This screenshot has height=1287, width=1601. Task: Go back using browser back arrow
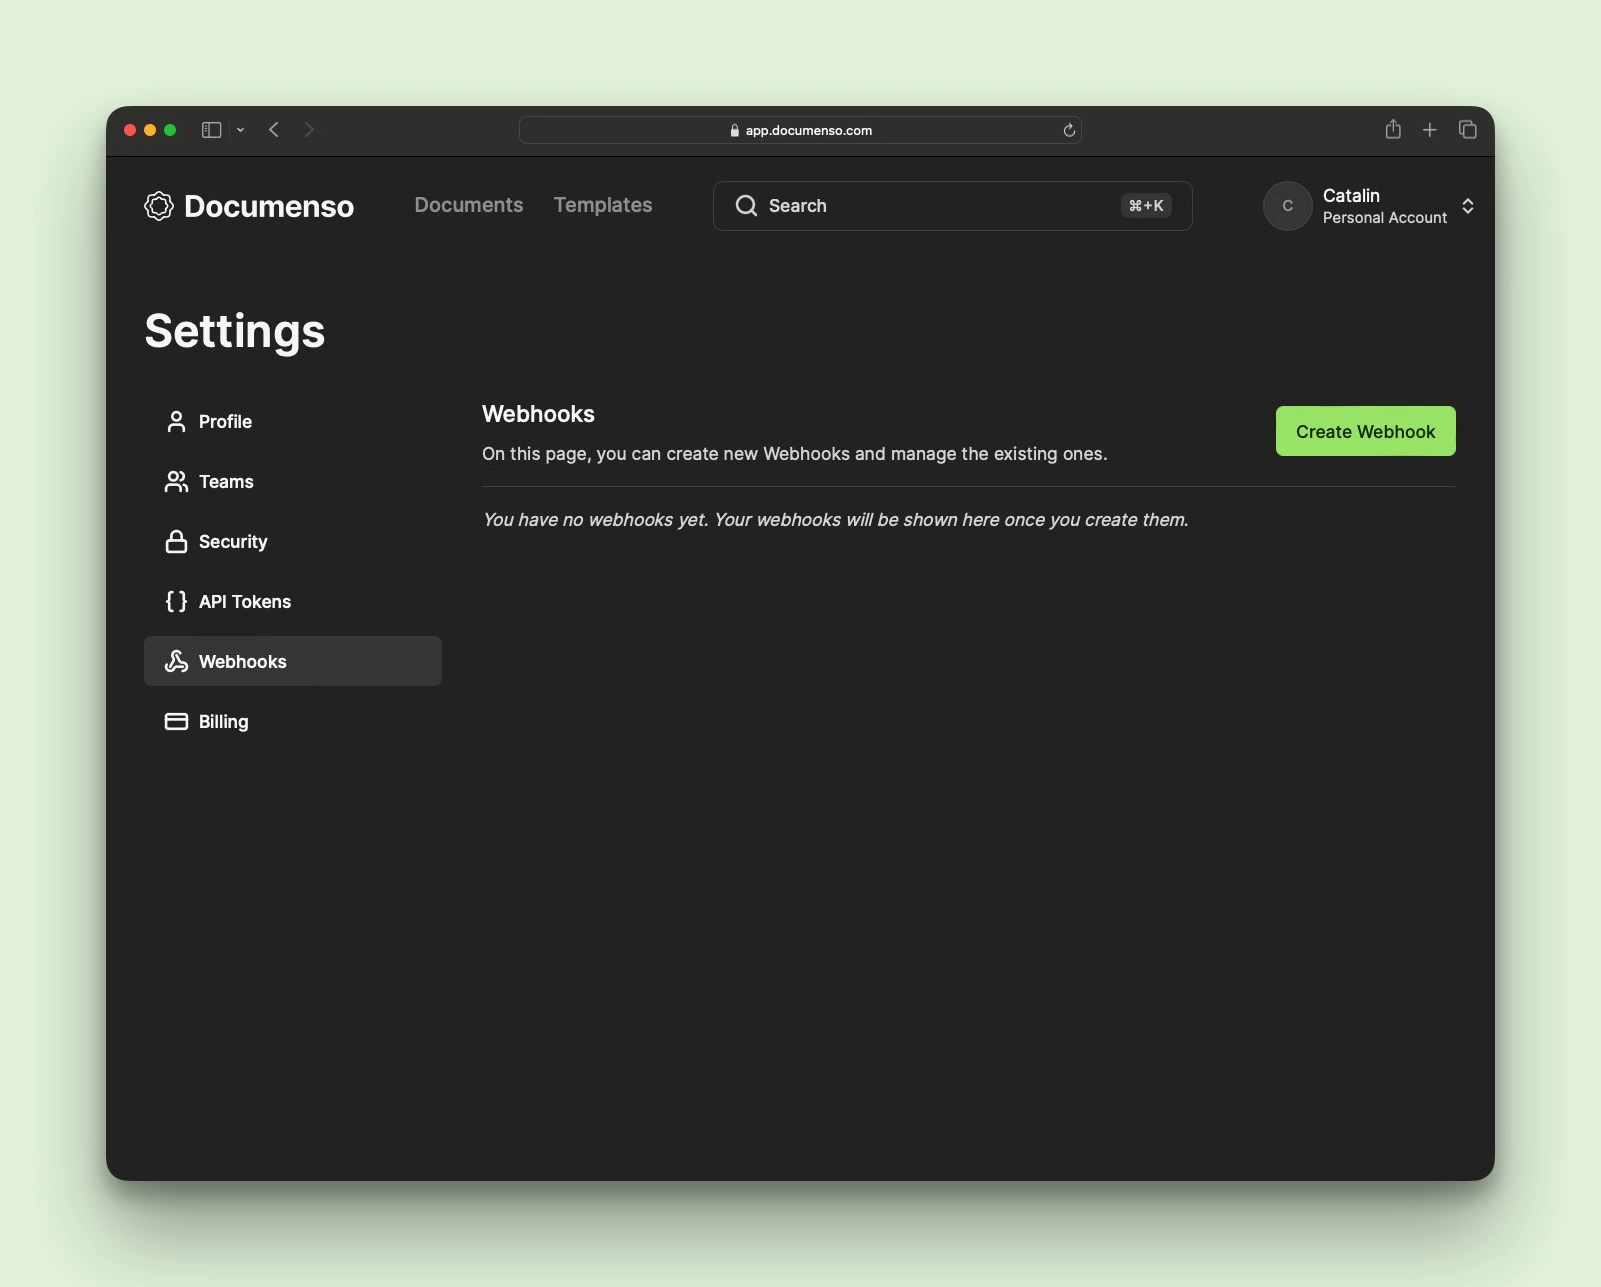click(274, 130)
